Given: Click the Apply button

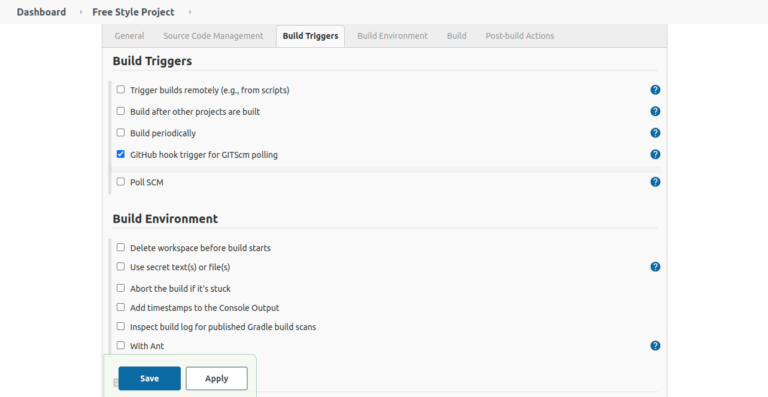Looking at the screenshot, I should [216, 378].
